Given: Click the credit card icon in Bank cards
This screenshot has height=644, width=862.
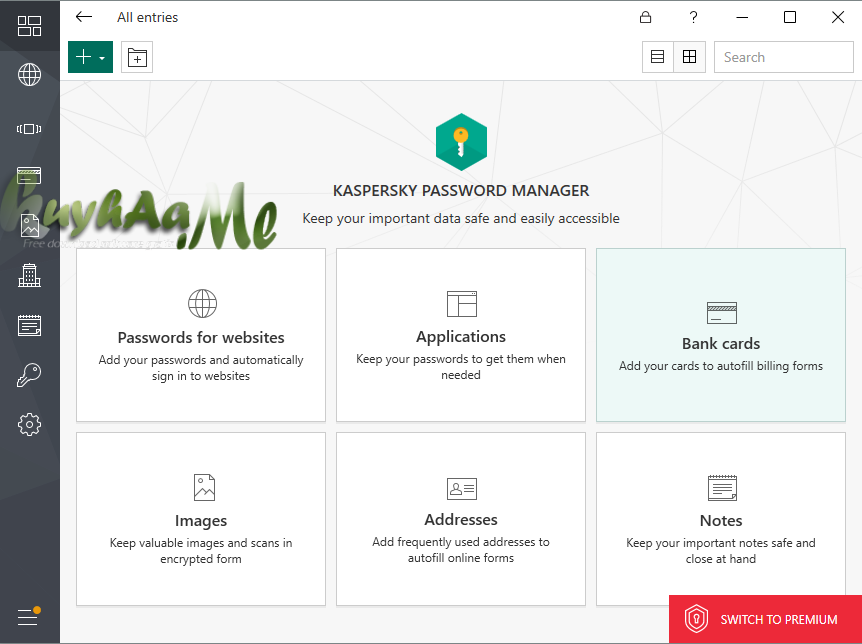Looking at the screenshot, I should [x=721, y=313].
